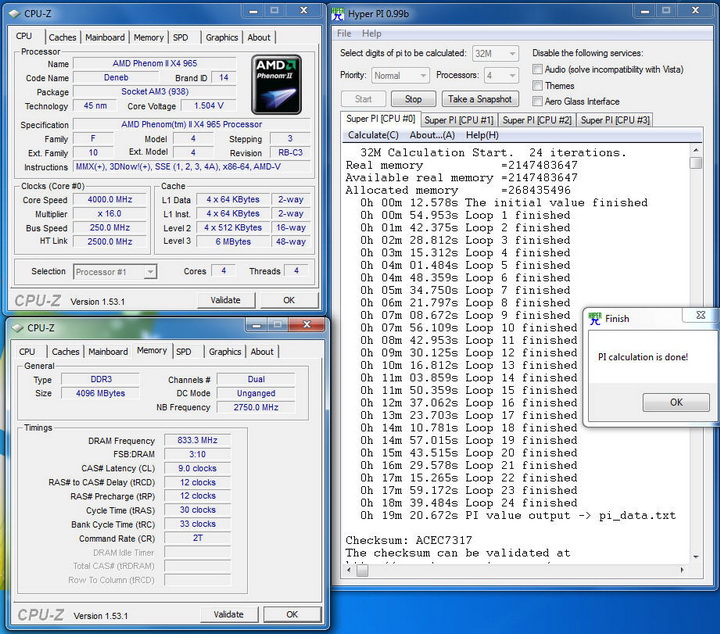Click Validate in bottom CPU-Z window

[229, 614]
